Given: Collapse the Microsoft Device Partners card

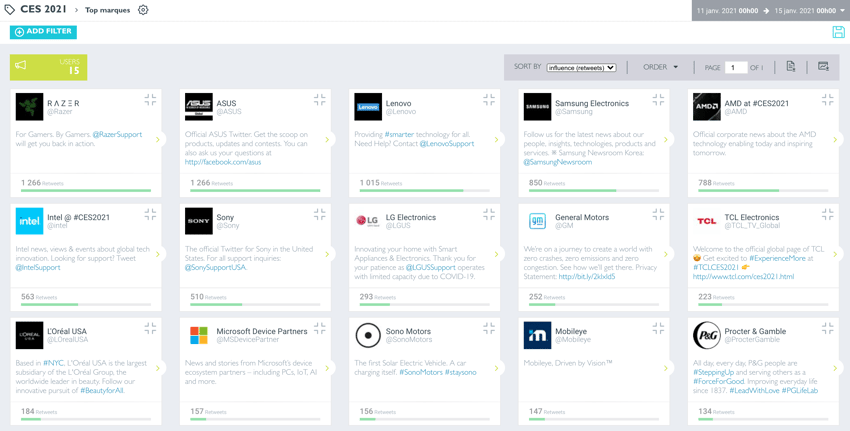Looking at the screenshot, I should coord(320,328).
